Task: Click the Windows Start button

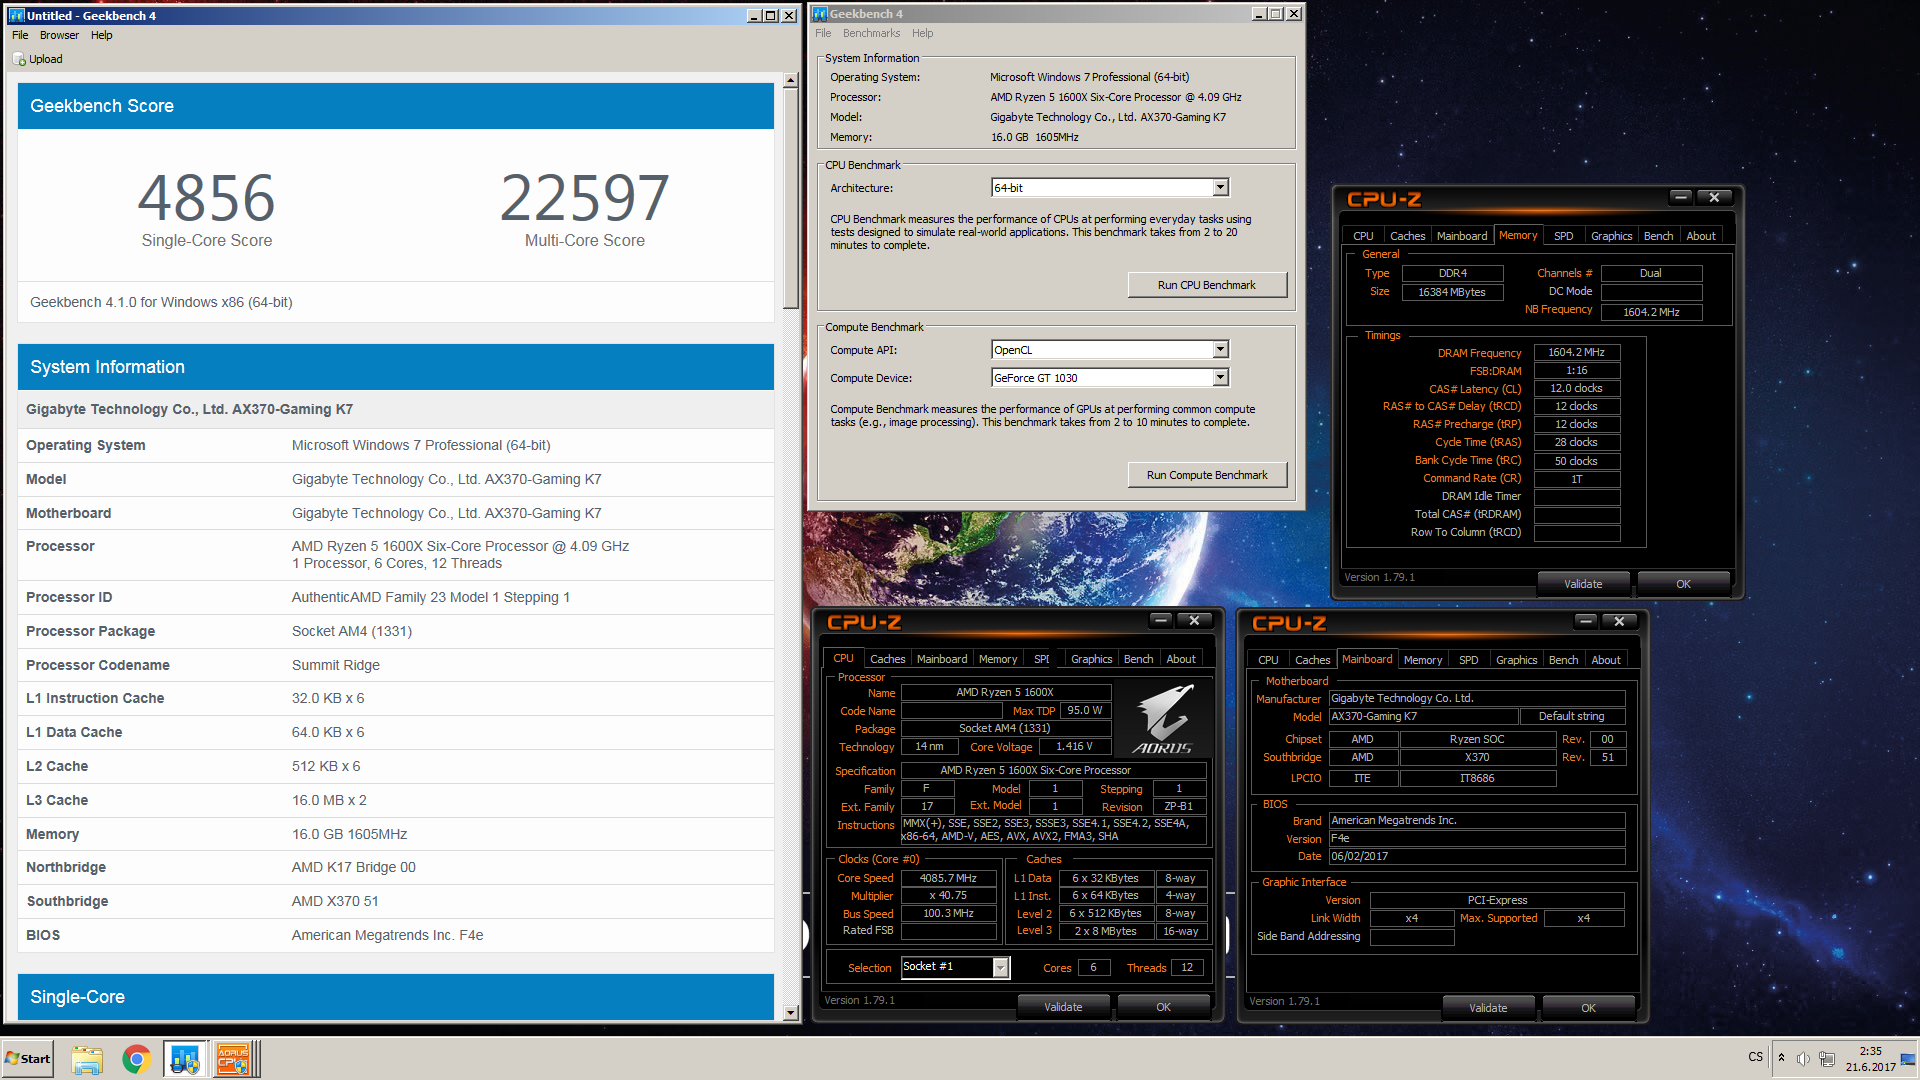Action: 28,1058
